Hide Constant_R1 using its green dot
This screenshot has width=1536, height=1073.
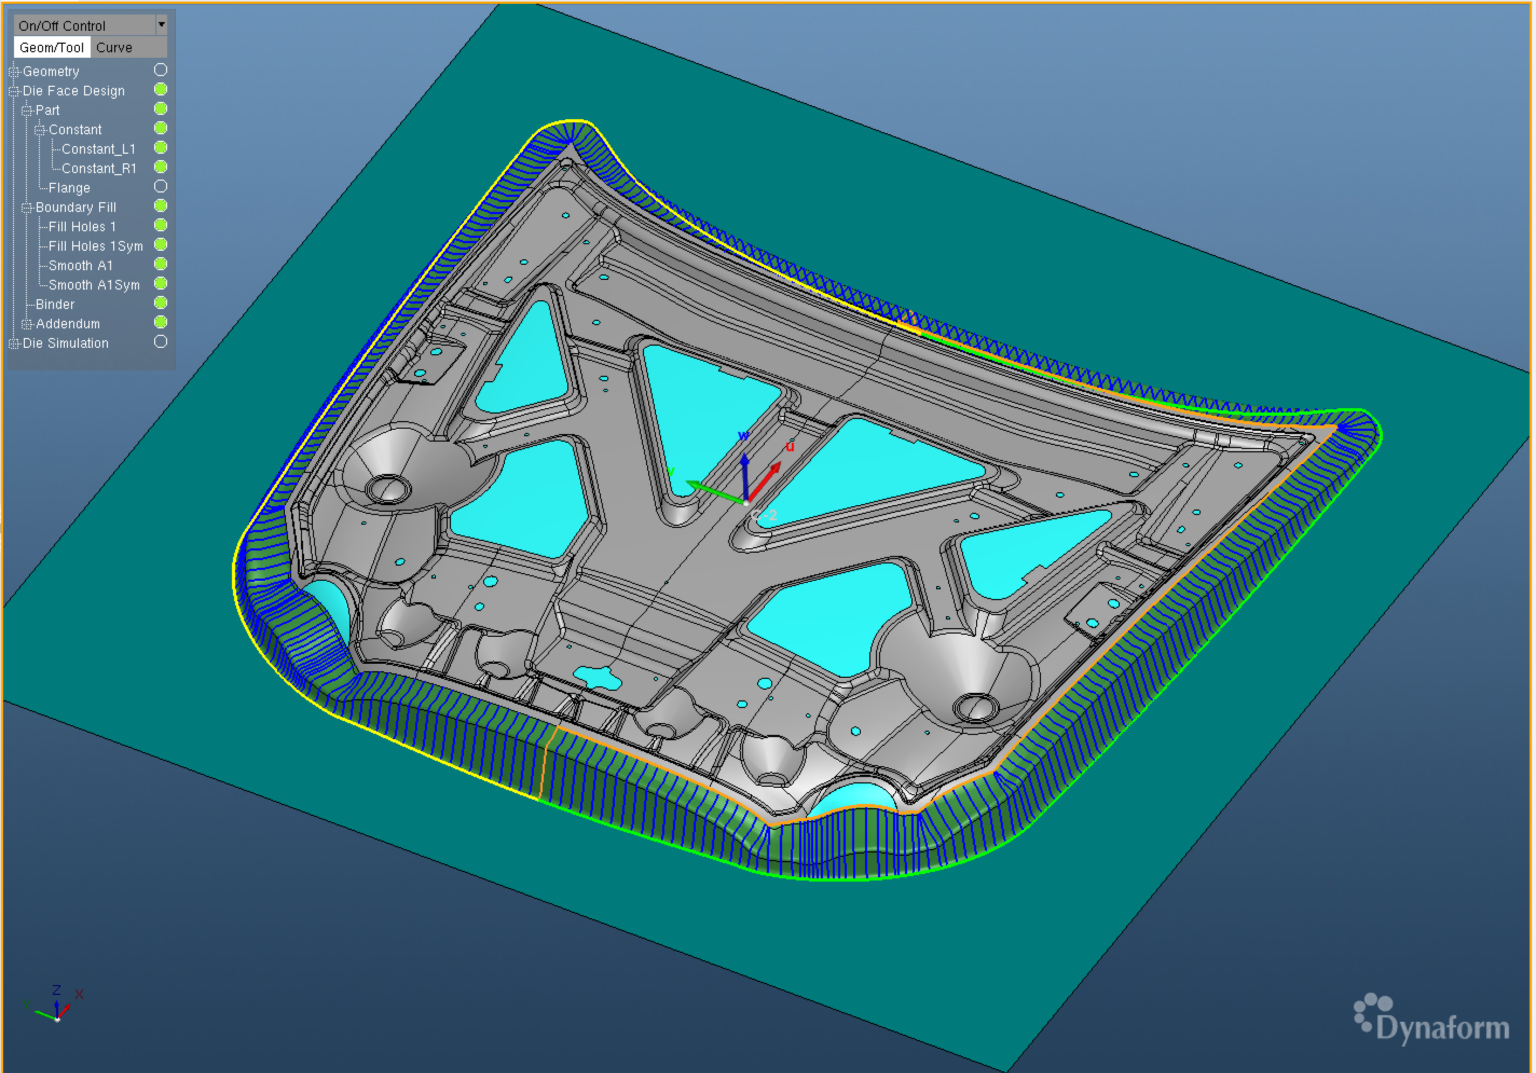[160, 167]
